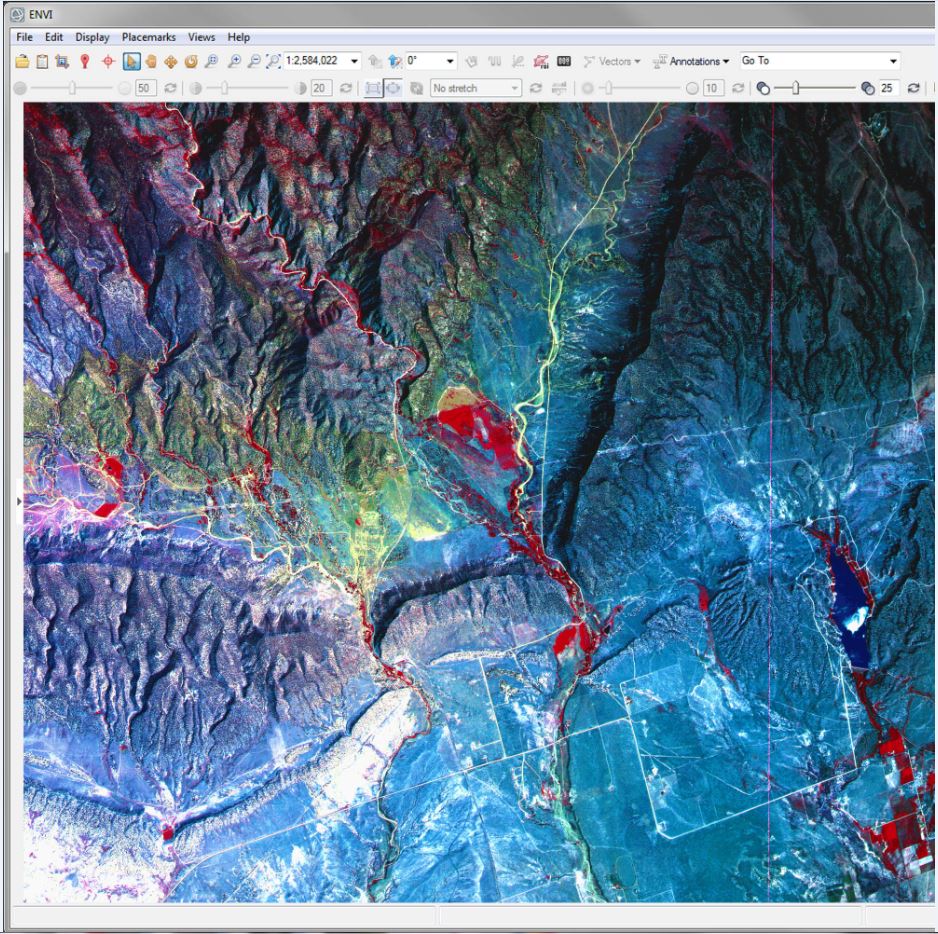Select the arrow Select tool
938x934 pixels.
click(x=129, y=61)
